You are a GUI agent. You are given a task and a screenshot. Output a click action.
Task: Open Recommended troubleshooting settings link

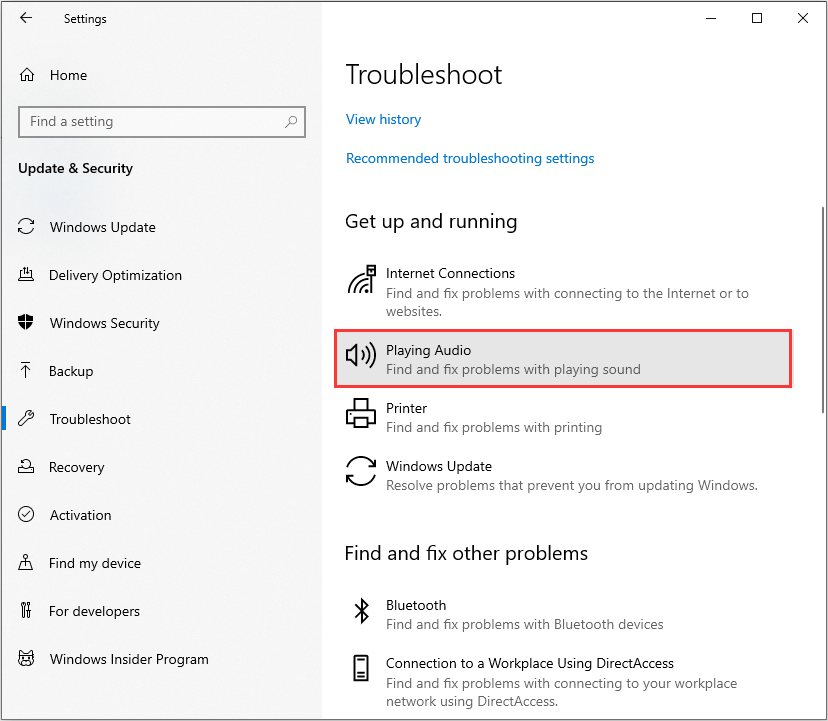(470, 158)
